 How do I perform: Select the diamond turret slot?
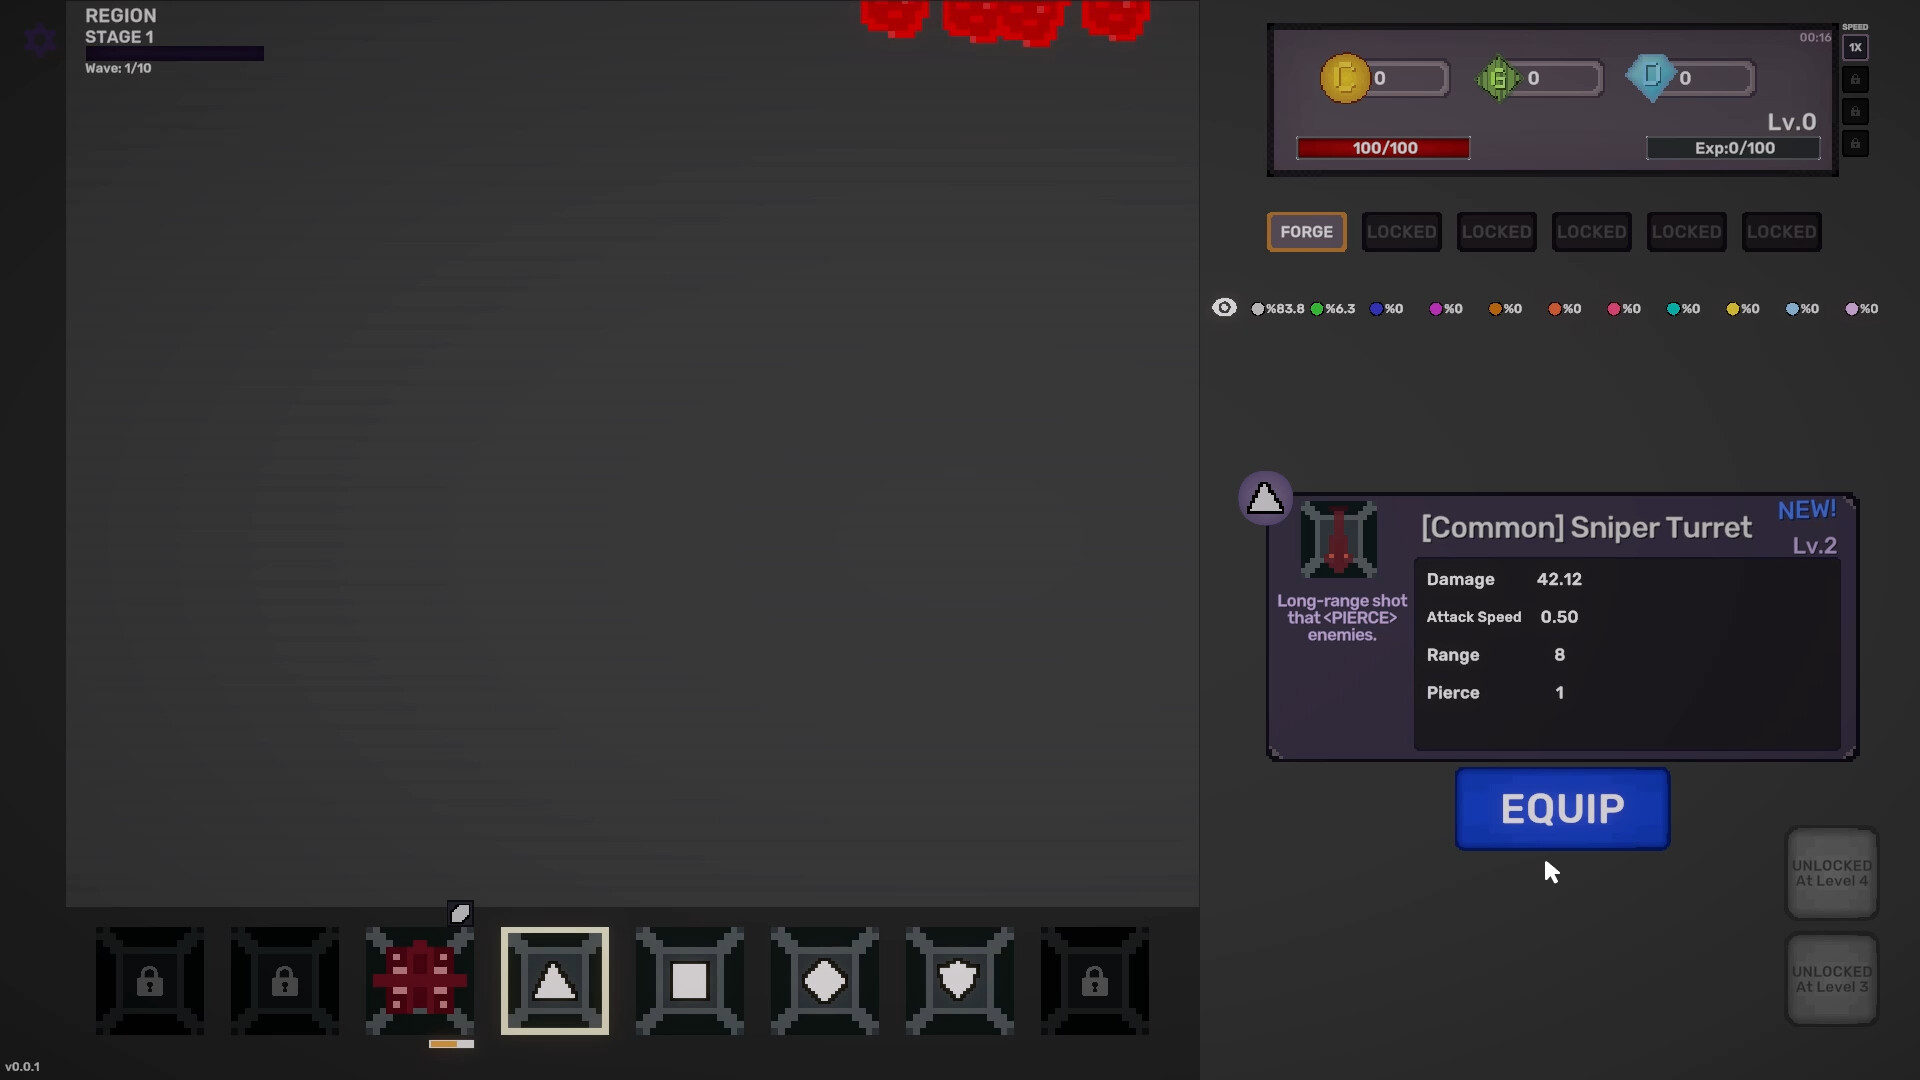pyautogui.click(x=825, y=981)
